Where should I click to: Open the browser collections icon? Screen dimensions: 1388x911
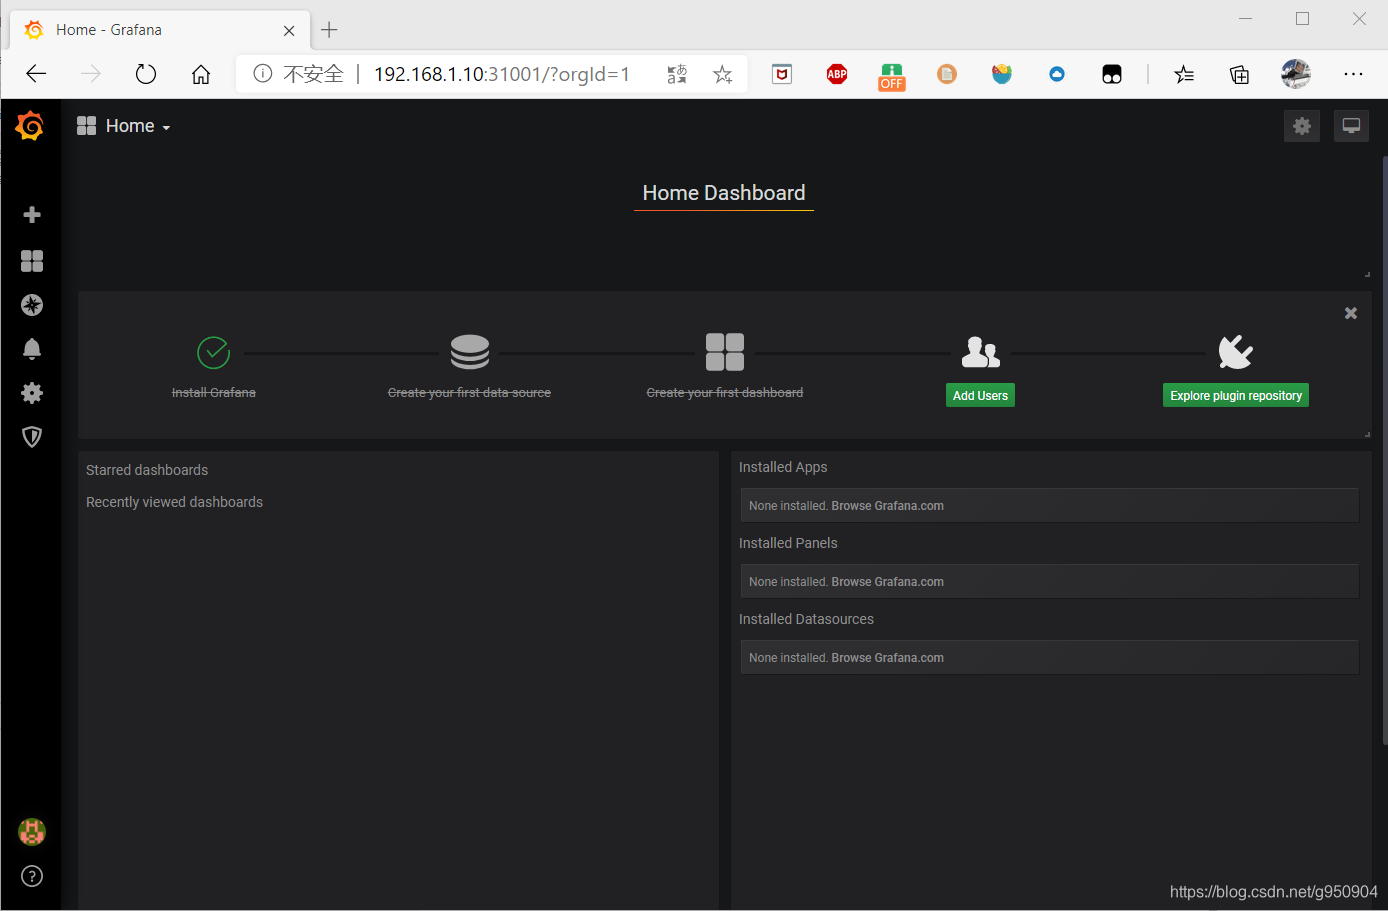coord(1239,74)
